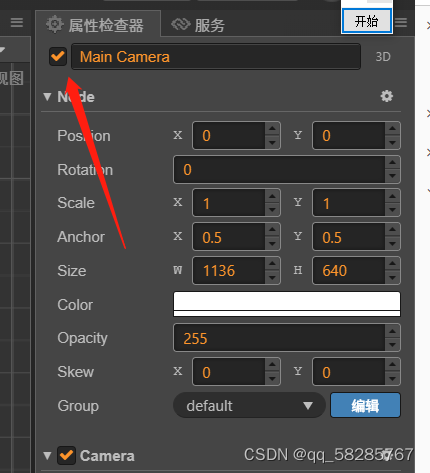Open the left panel hamburger menu
Screen dimensions: 430x473
pyautogui.click(x=17, y=23)
